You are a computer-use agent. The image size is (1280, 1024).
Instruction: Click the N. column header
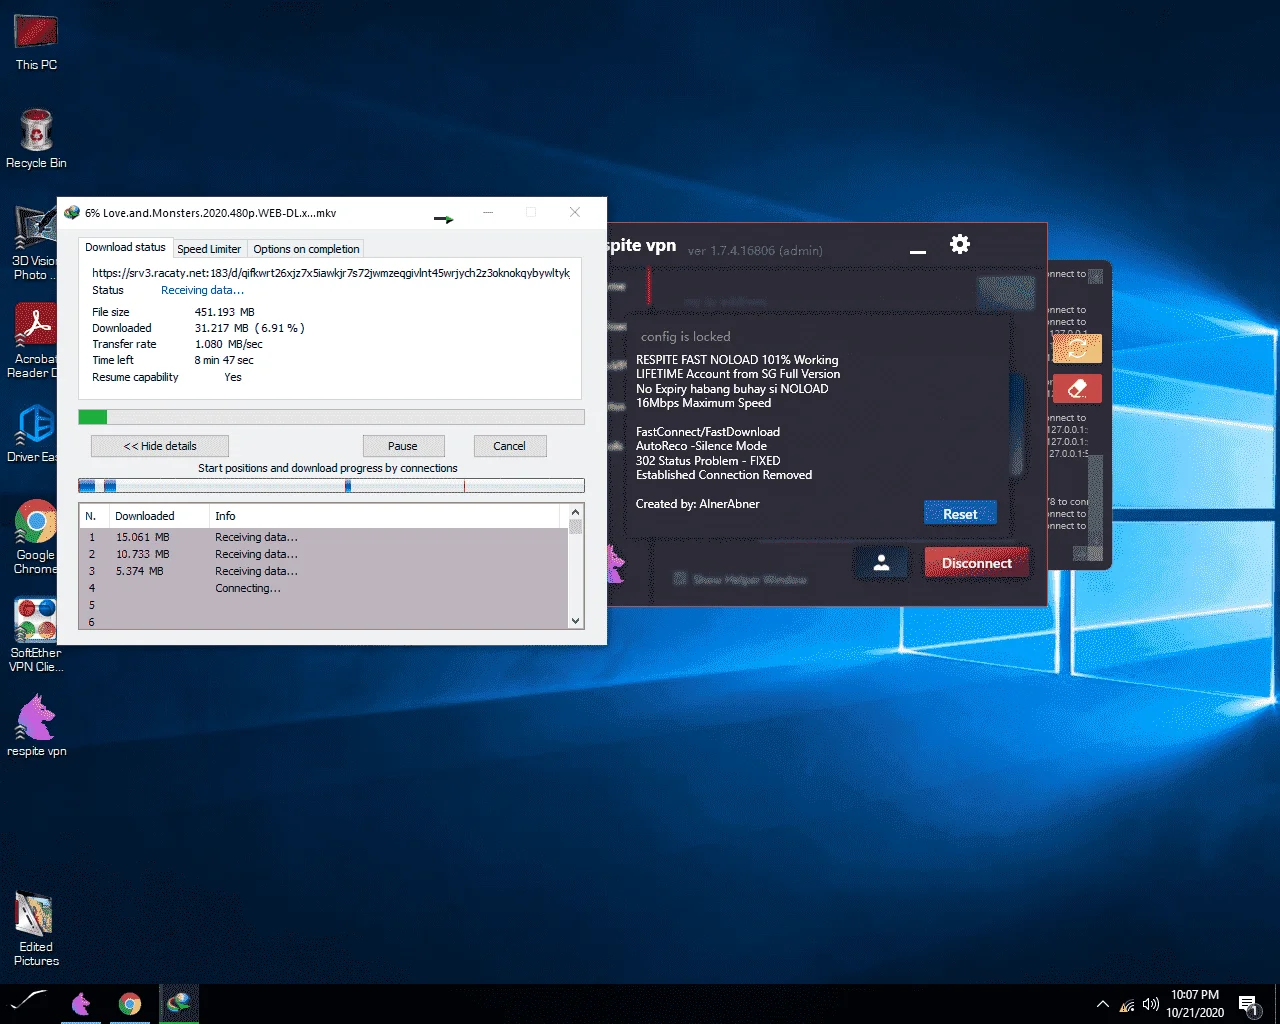pyautogui.click(x=94, y=516)
